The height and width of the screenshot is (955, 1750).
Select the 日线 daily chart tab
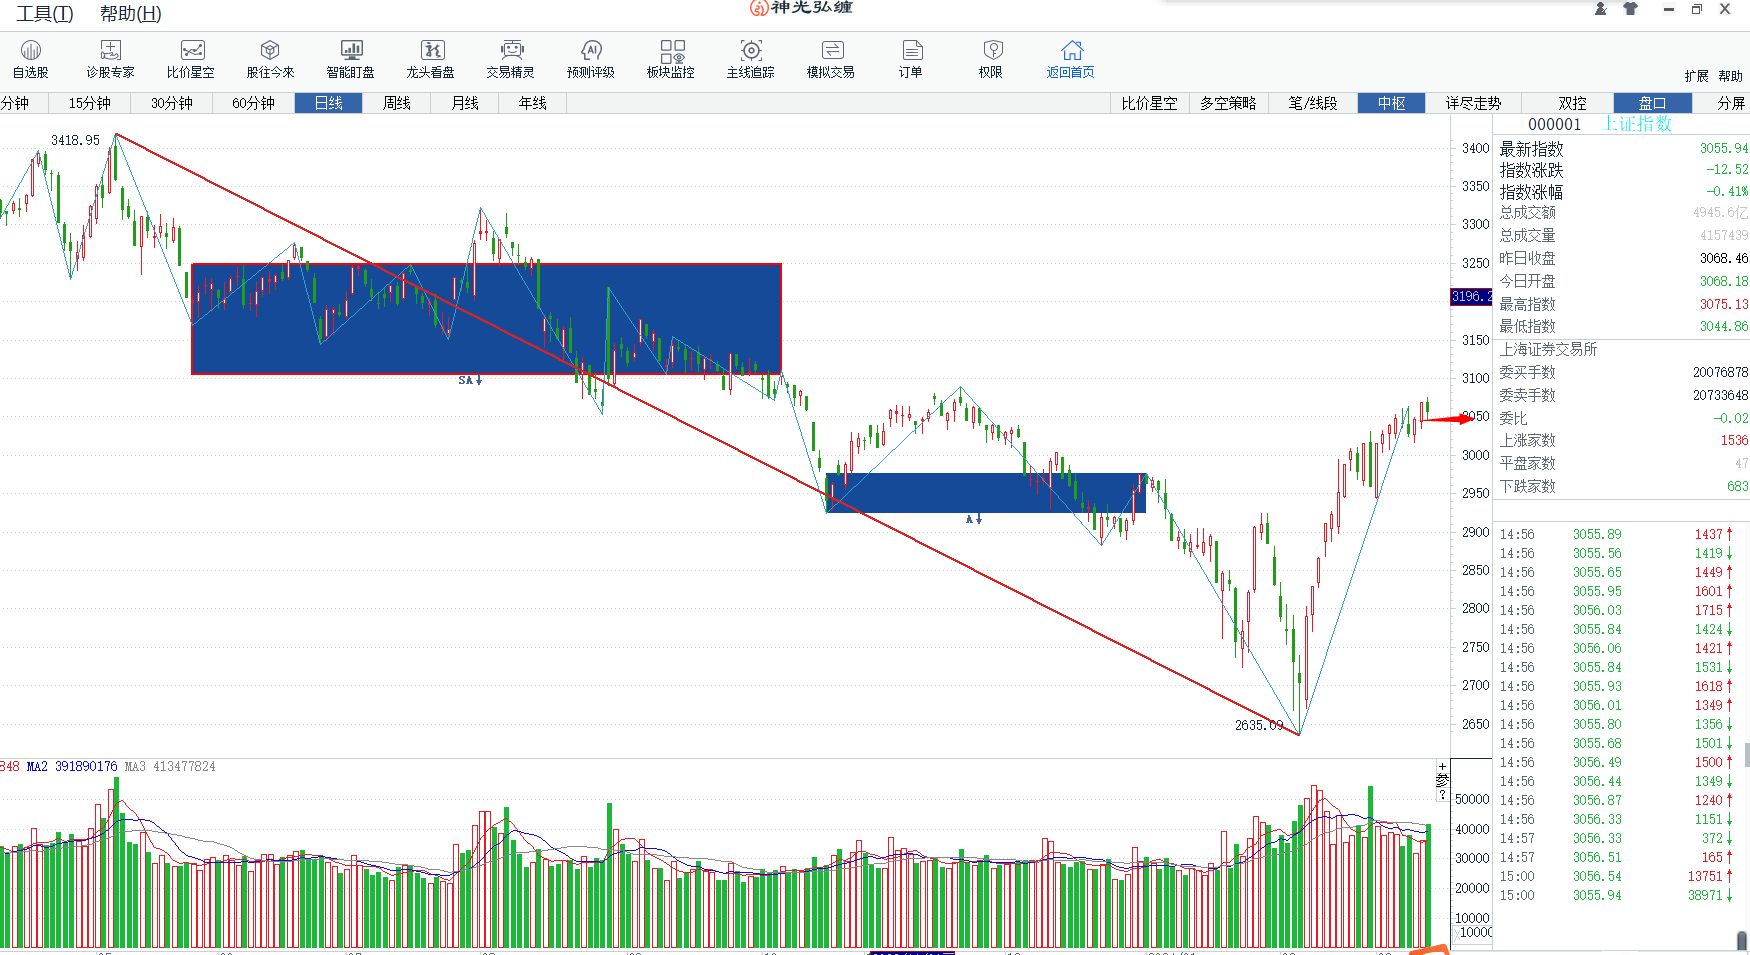point(329,103)
